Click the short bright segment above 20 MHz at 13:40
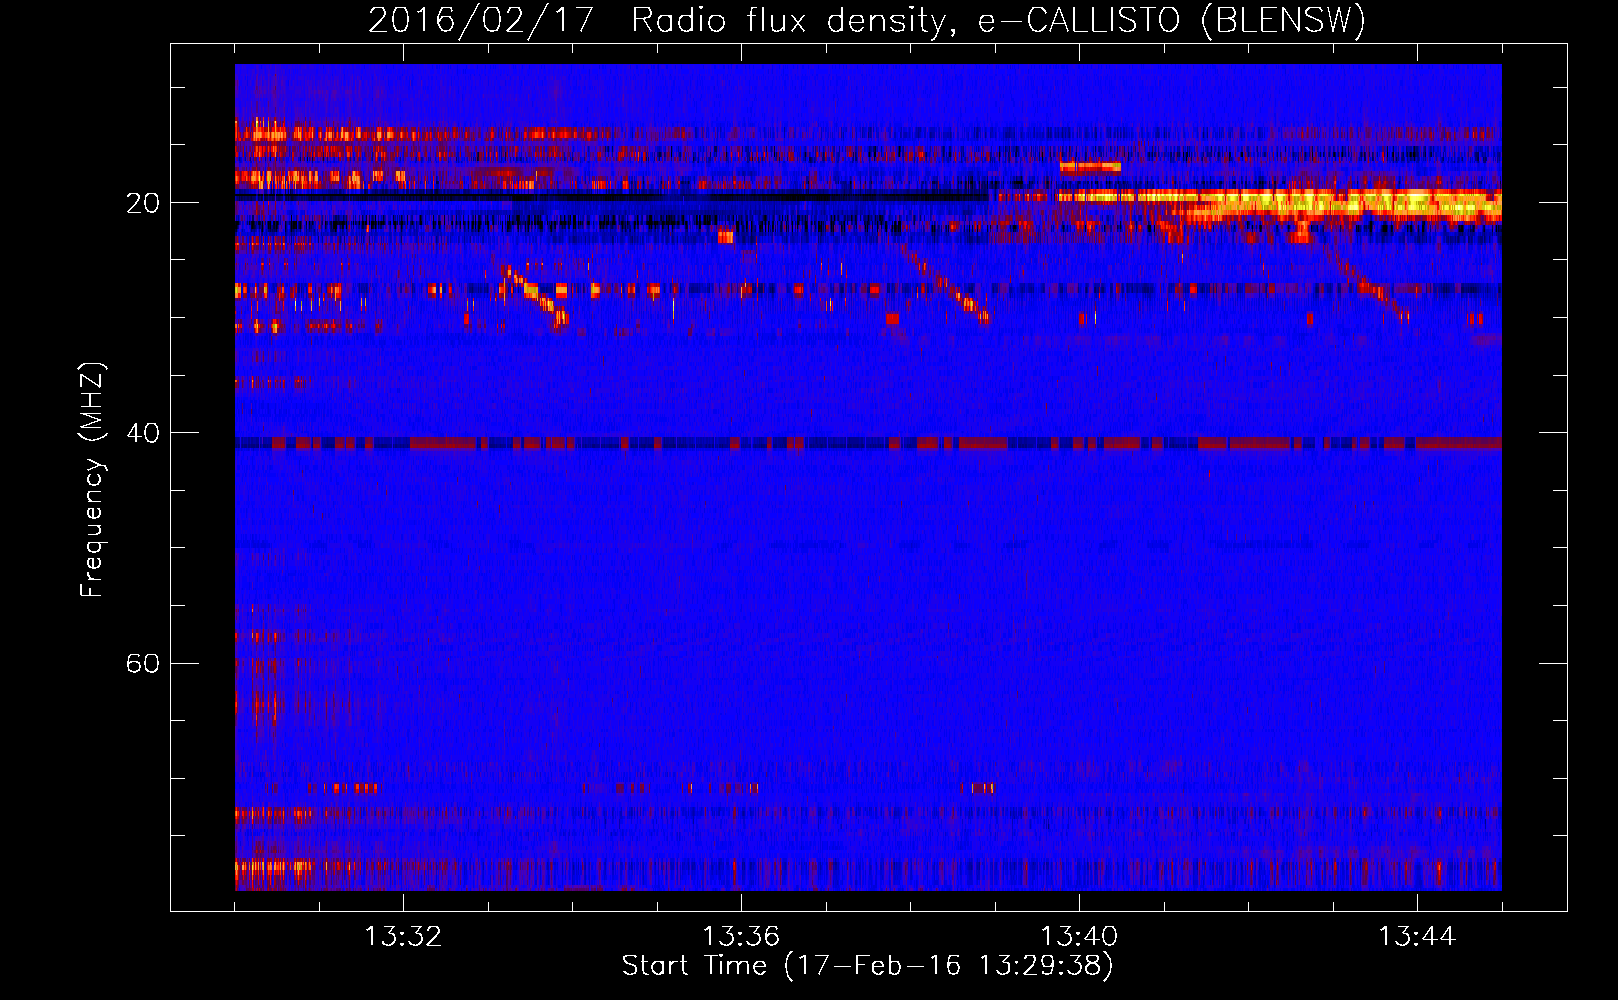The height and width of the screenshot is (1000, 1618). [1090, 167]
